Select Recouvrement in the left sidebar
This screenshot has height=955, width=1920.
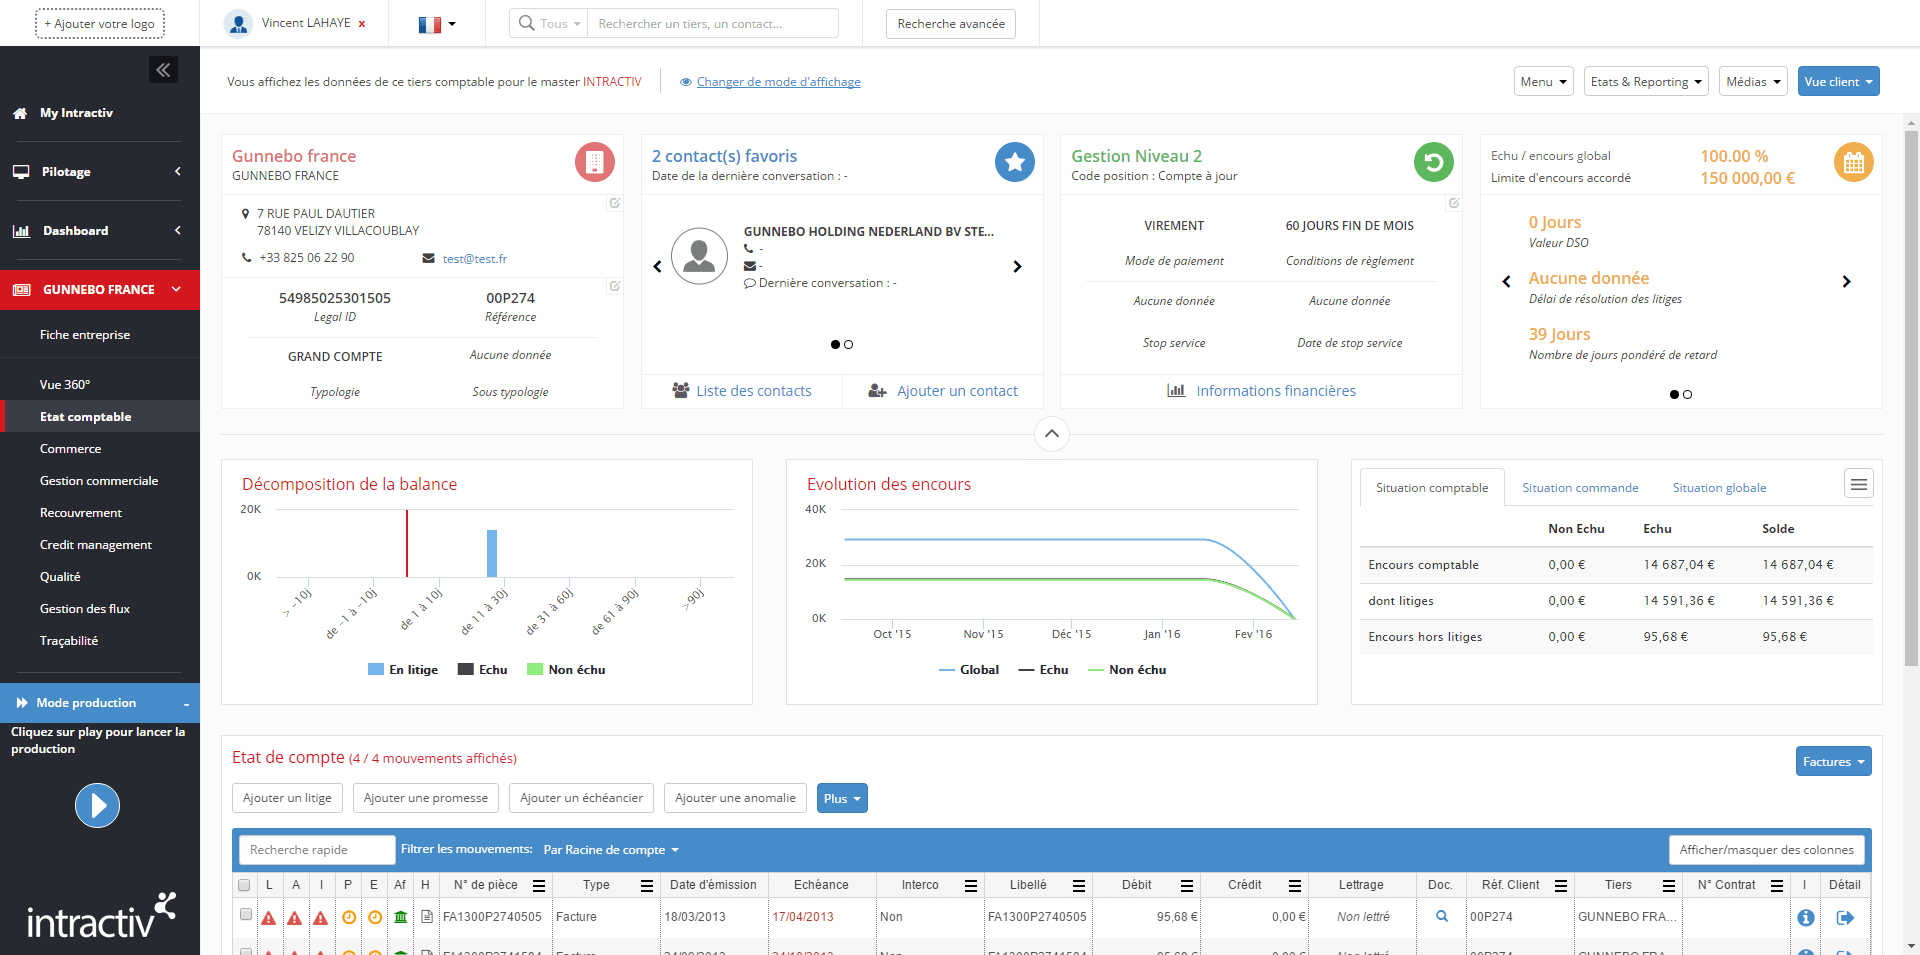click(x=81, y=512)
